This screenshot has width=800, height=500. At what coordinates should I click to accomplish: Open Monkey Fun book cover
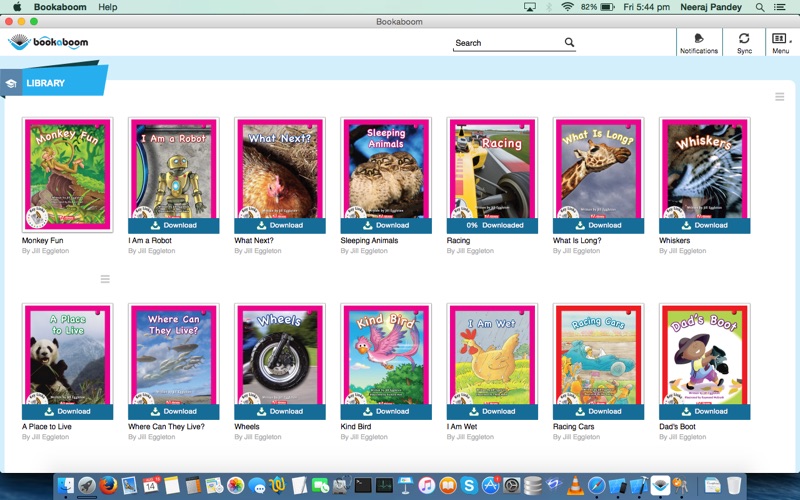[67, 174]
